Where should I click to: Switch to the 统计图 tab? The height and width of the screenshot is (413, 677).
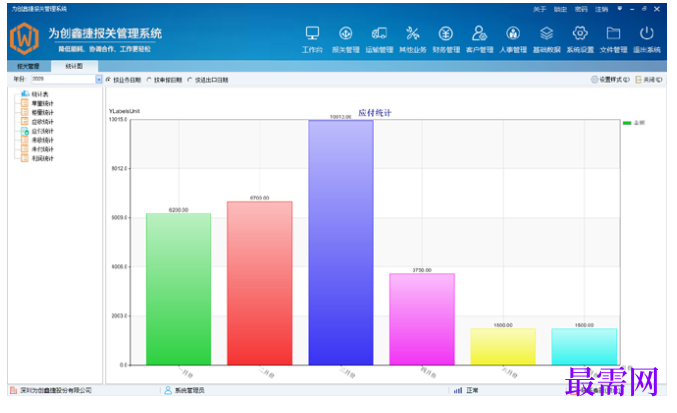(74, 66)
